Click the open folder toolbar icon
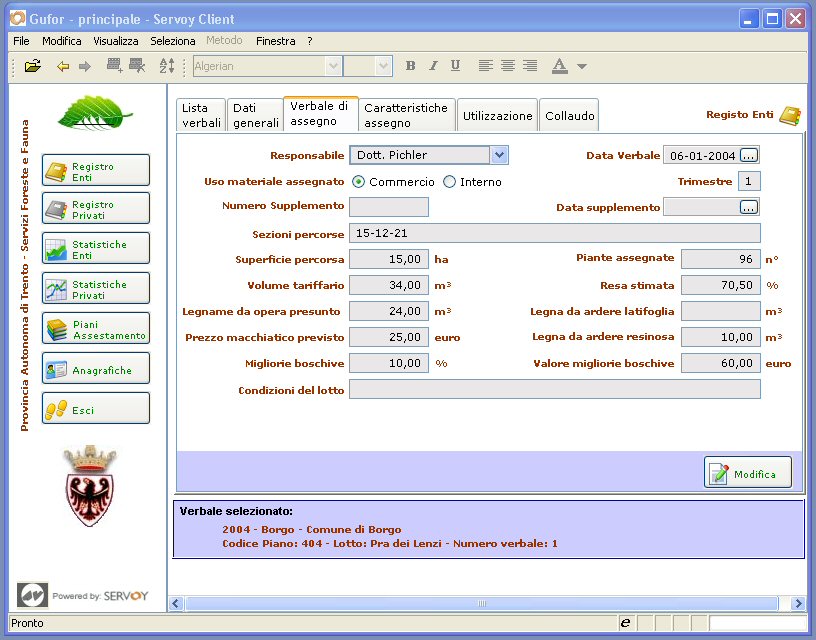 [32, 66]
